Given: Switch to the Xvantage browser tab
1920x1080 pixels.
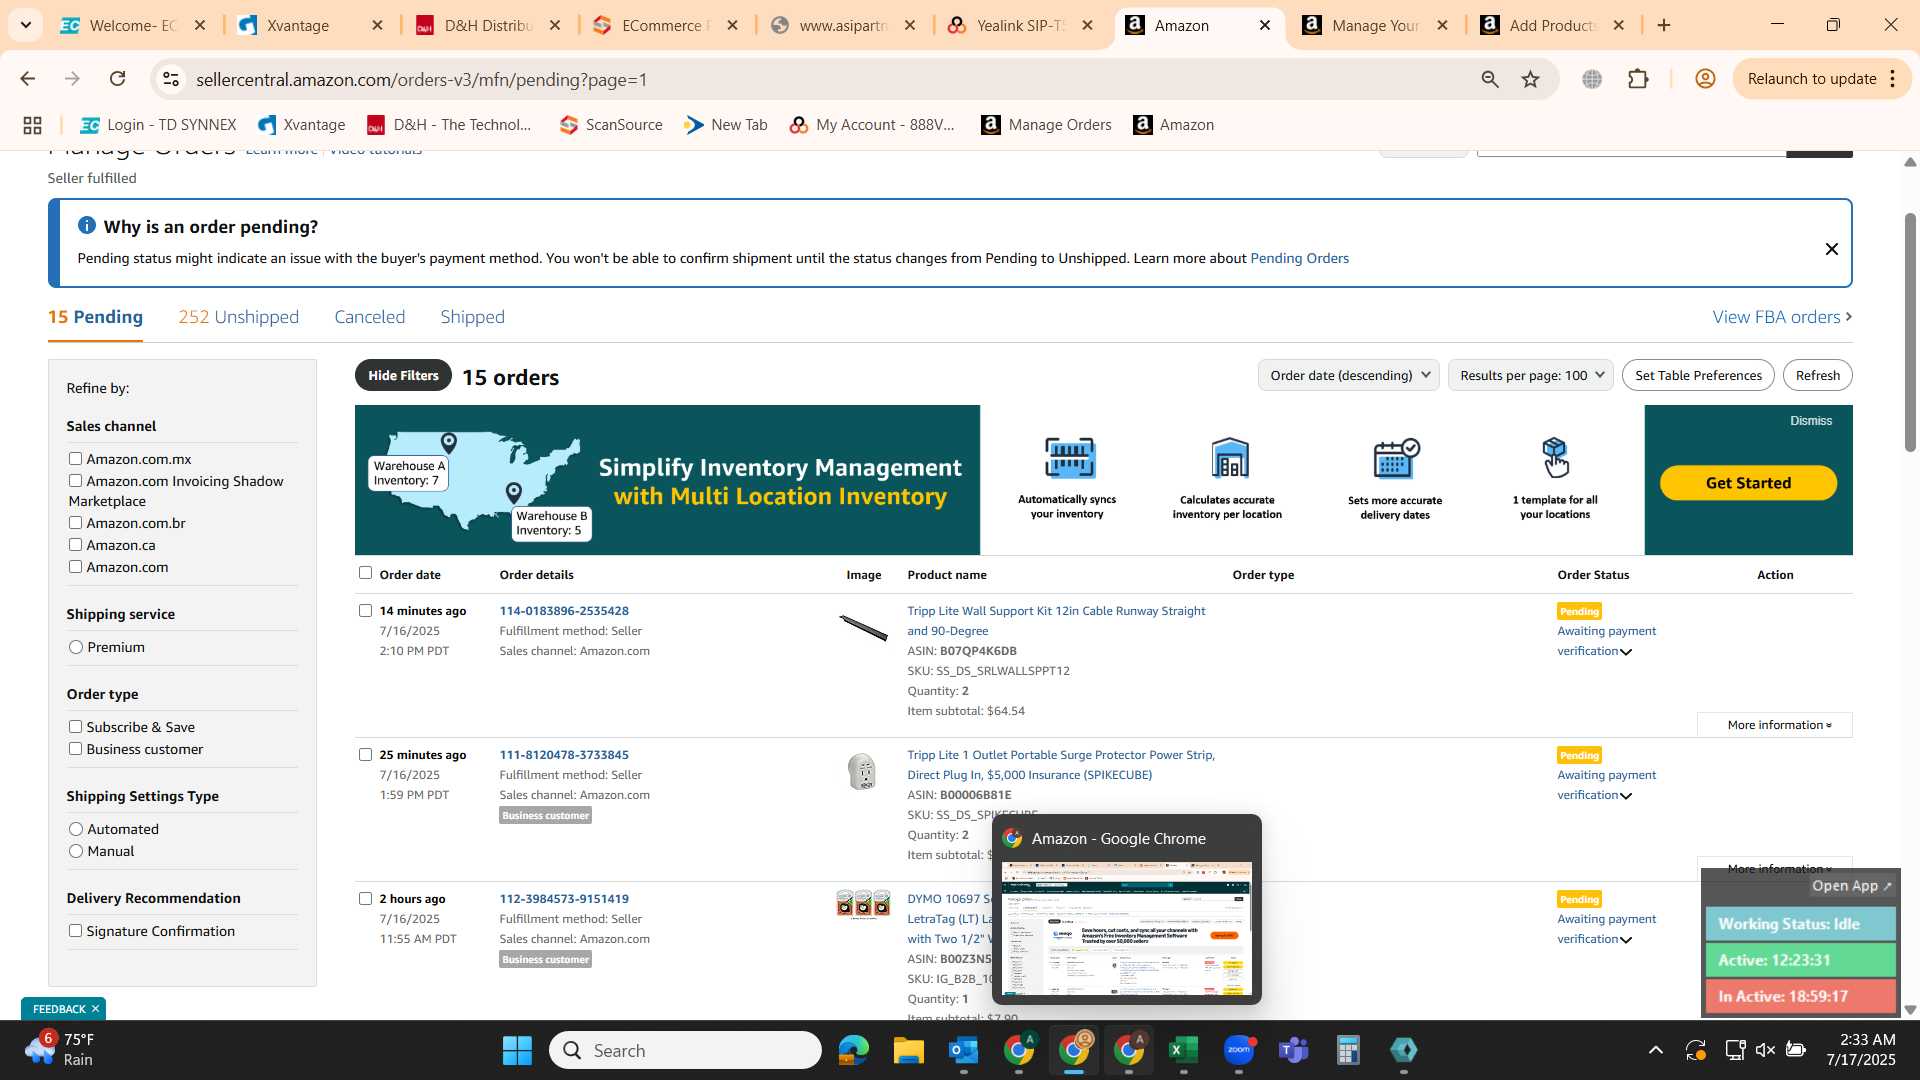Looking at the screenshot, I should tap(310, 25).
